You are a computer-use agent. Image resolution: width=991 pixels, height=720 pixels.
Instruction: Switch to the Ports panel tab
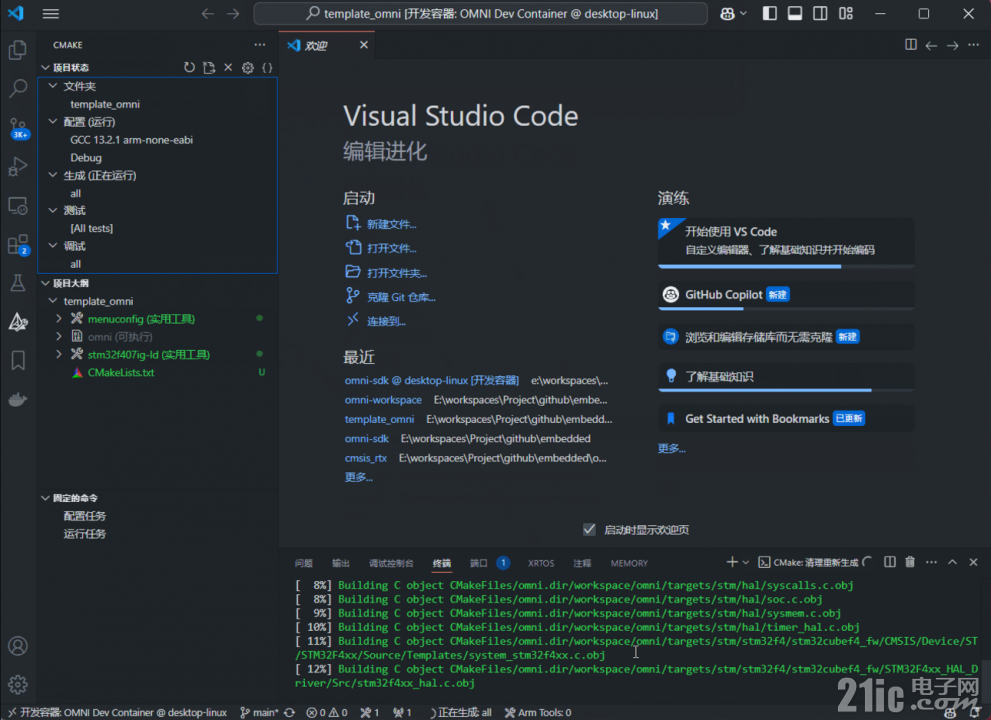tap(478, 563)
